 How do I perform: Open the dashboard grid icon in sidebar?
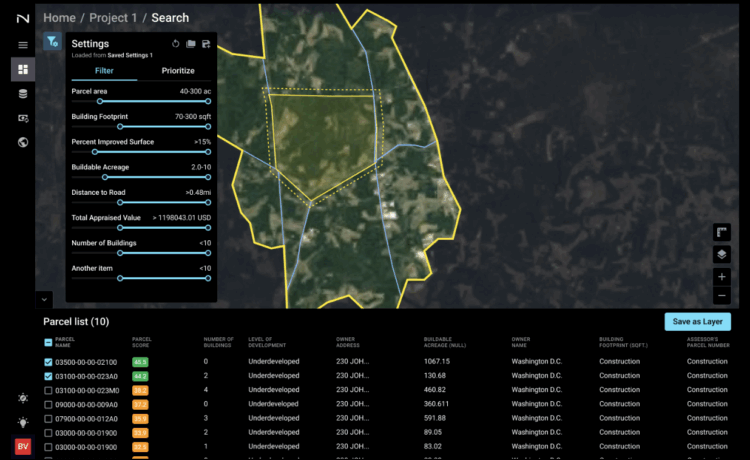pos(22,69)
